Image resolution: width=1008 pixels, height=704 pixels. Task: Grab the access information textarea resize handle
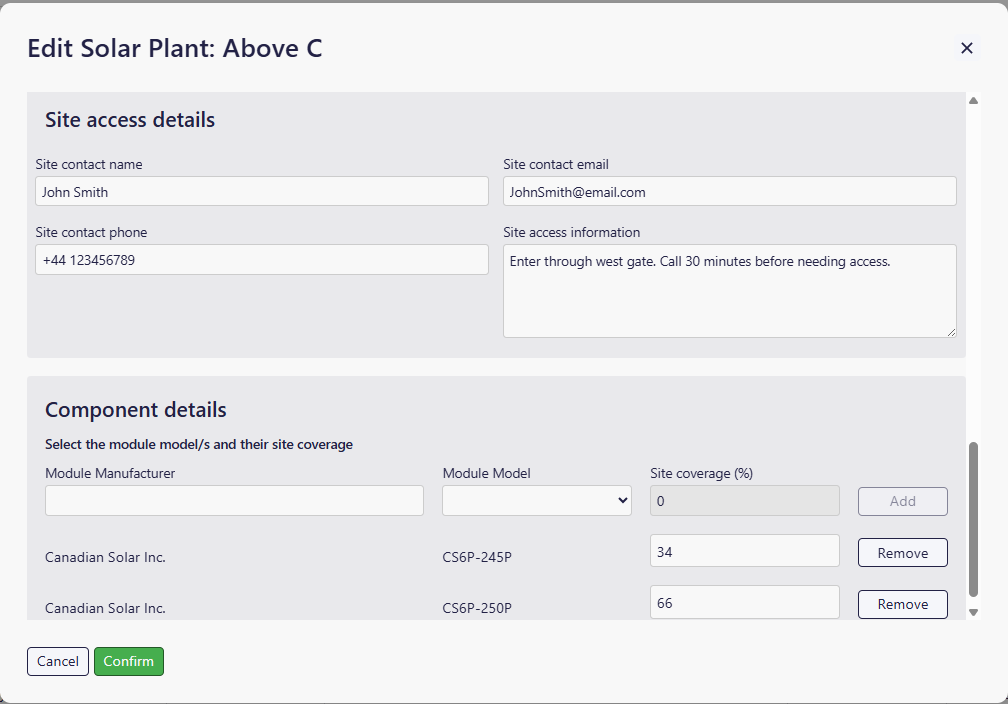coord(951,332)
